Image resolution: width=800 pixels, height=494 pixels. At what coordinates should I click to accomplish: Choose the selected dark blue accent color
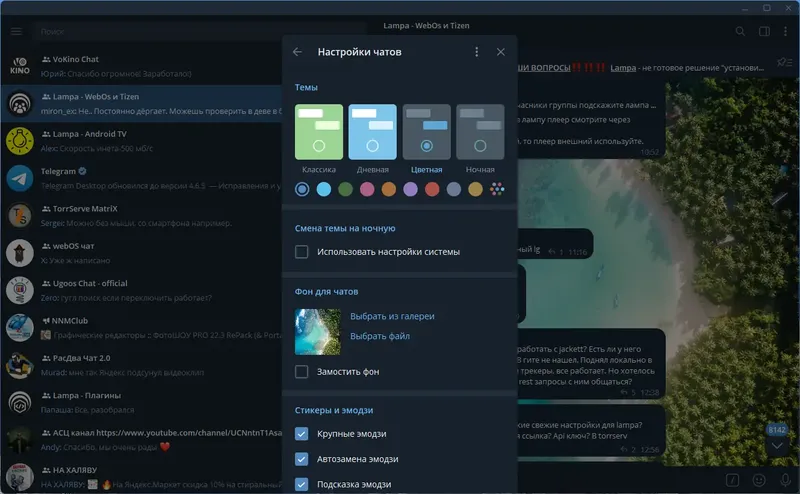[x=302, y=189]
